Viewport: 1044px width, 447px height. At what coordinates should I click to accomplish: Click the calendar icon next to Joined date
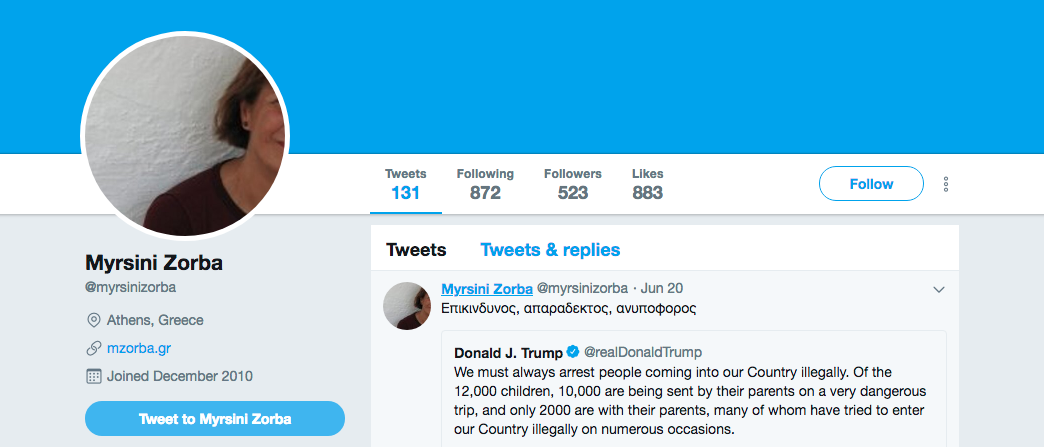click(x=94, y=377)
